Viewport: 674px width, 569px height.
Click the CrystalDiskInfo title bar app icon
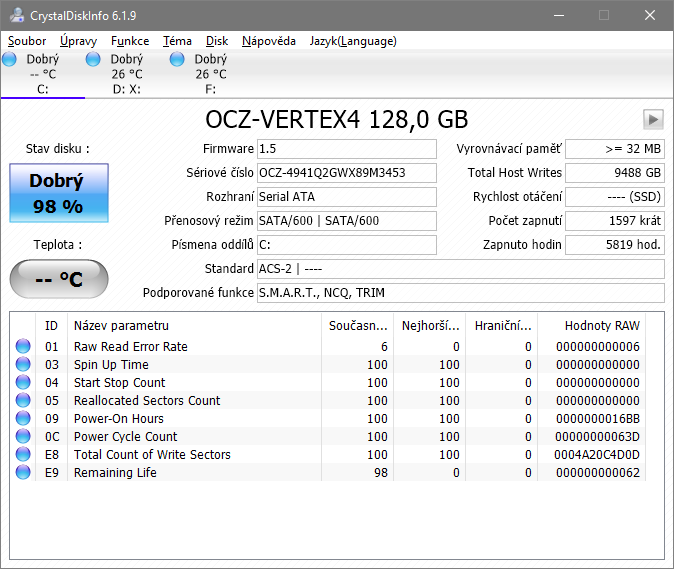pos(17,15)
